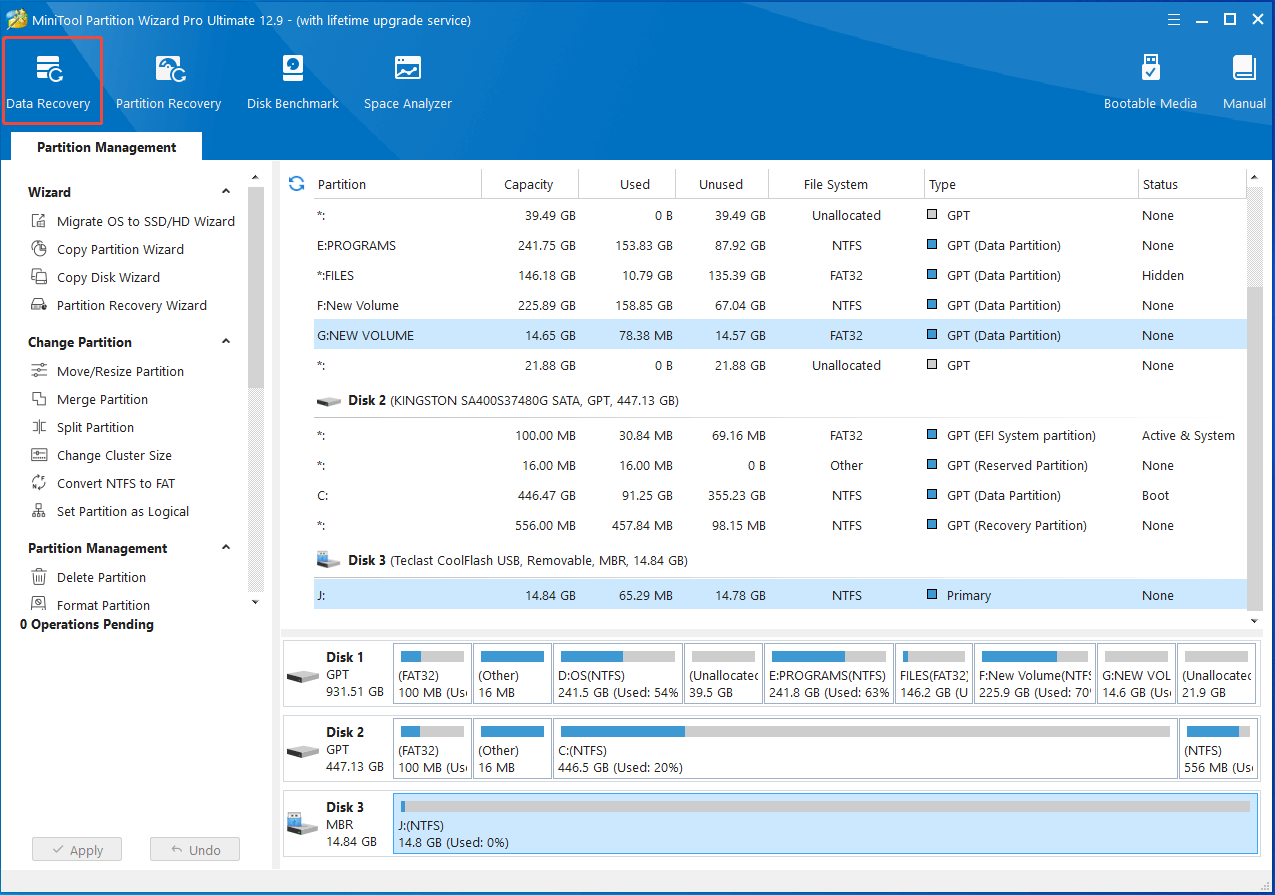Switch to the Partition Management tab

(106, 147)
